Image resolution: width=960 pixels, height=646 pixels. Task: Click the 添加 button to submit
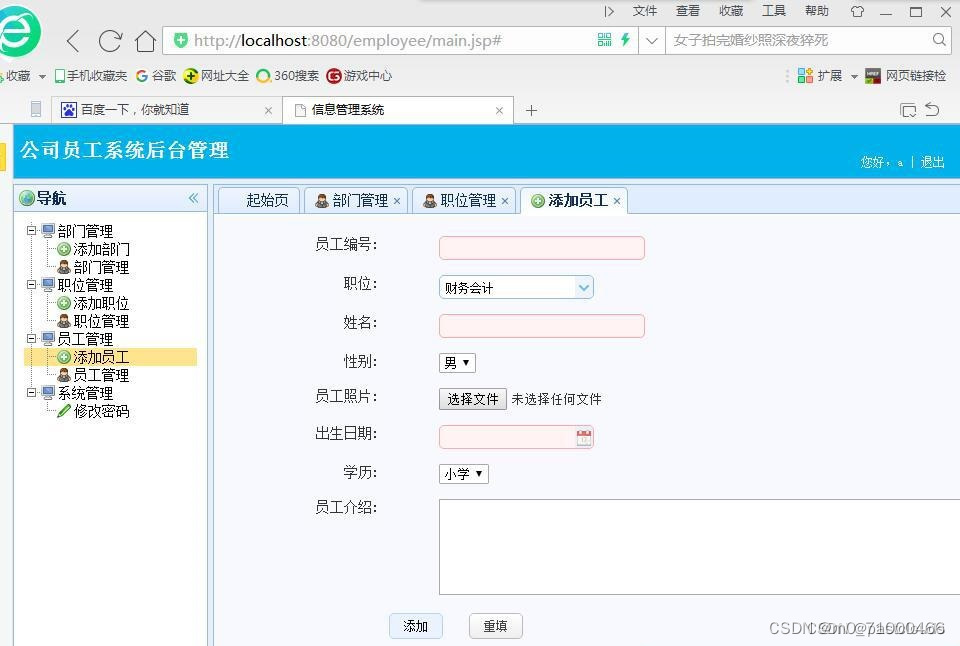[416, 625]
